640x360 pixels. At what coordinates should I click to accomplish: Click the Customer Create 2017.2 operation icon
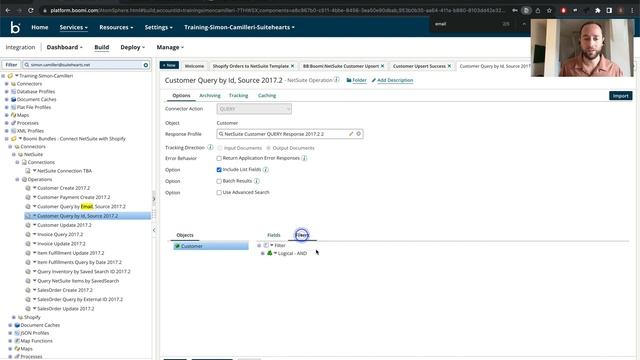tap(28, 188)
